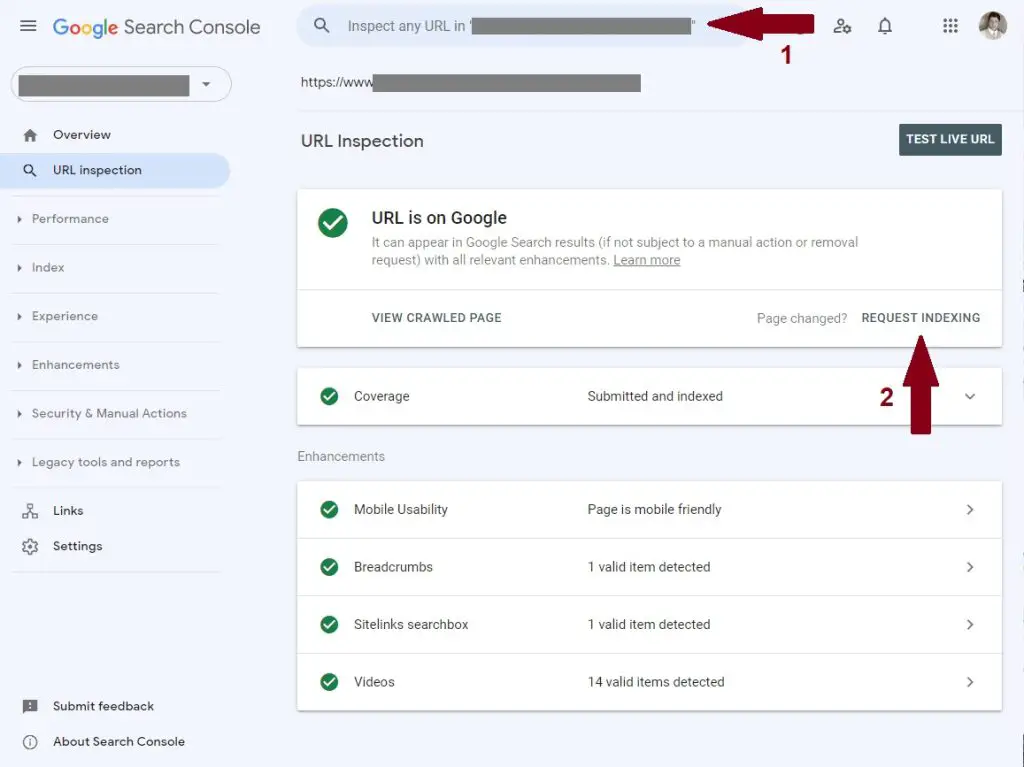The height and width of the screenshot is (767, 1024).
Task: Click the 'Page is mobile friendly' text
Action: (654, 510)
